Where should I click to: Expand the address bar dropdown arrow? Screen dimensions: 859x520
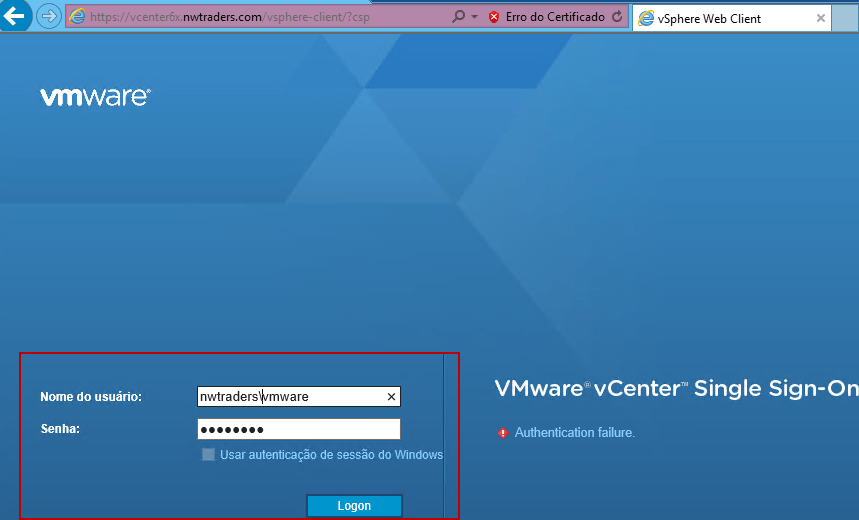point(474,18)
